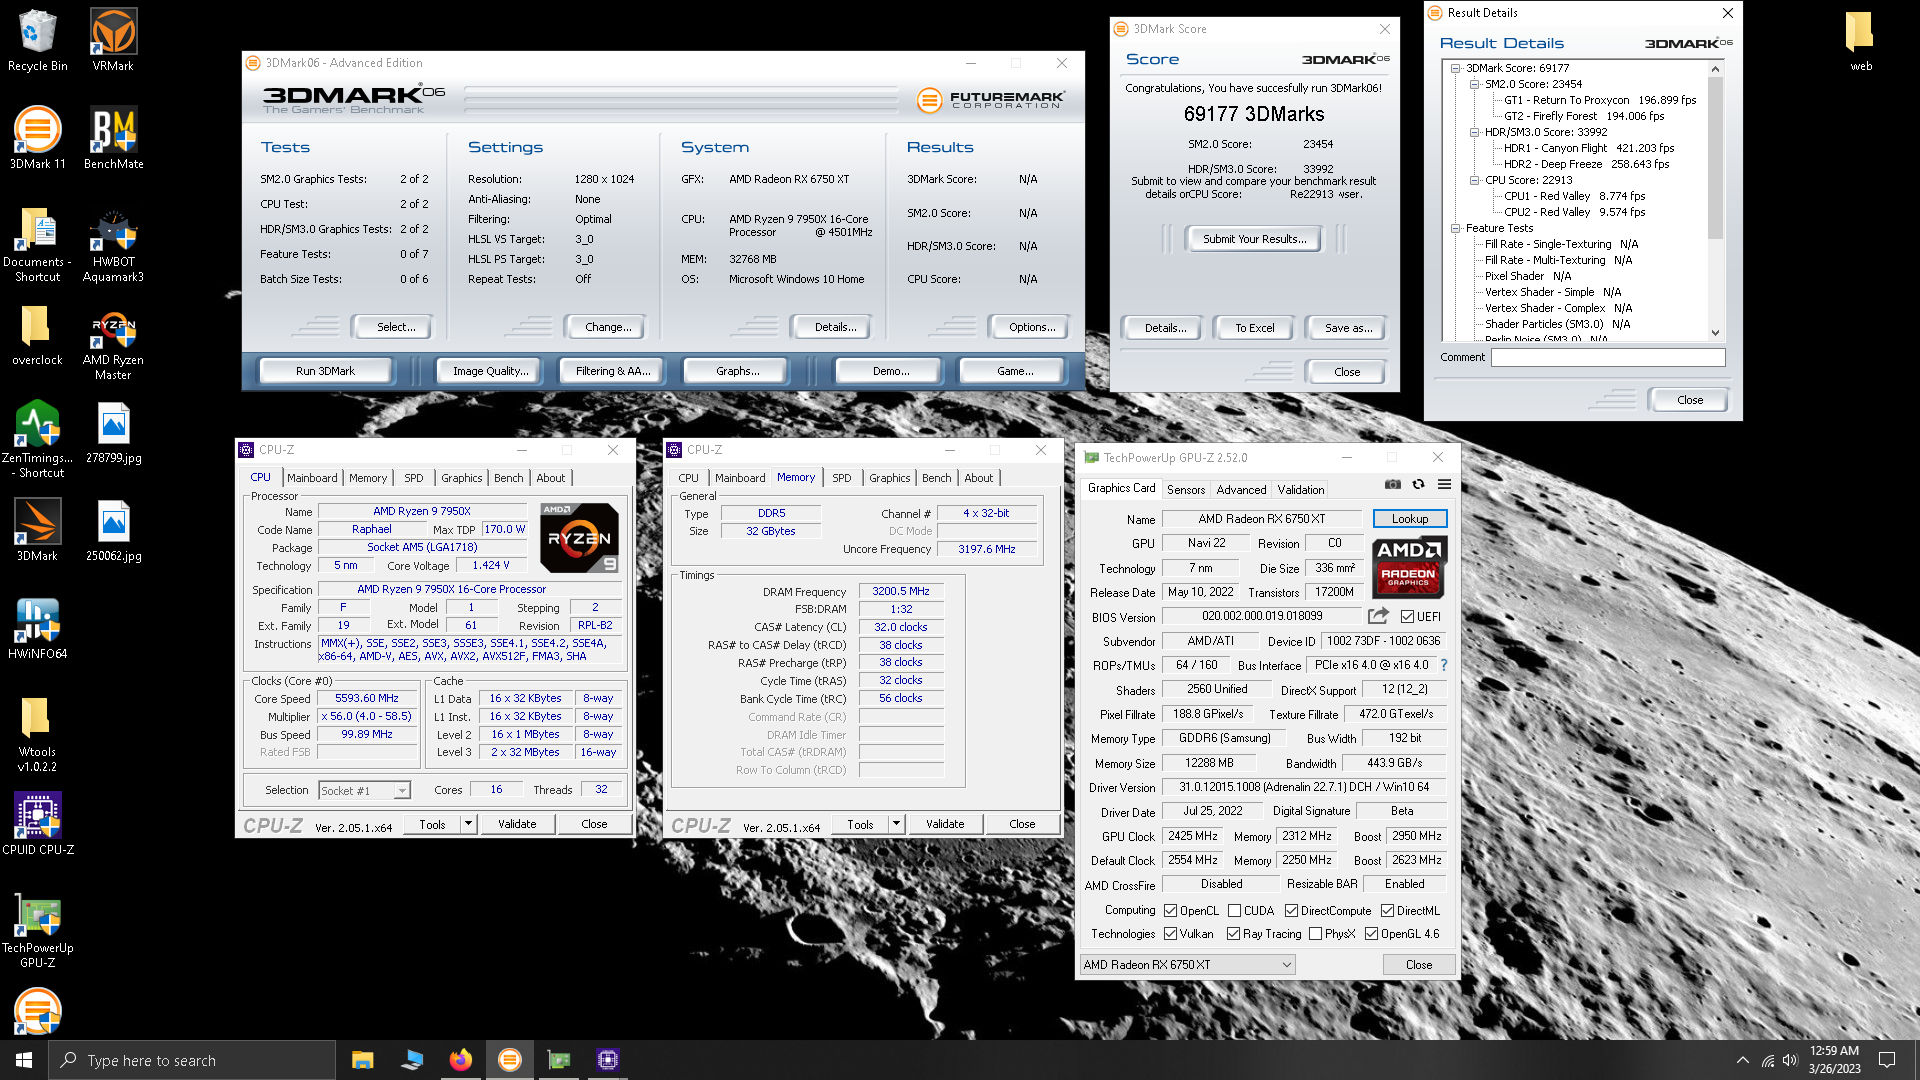
Task: Open Firefox from the taskbar
Action: [x=460, y=1060]
